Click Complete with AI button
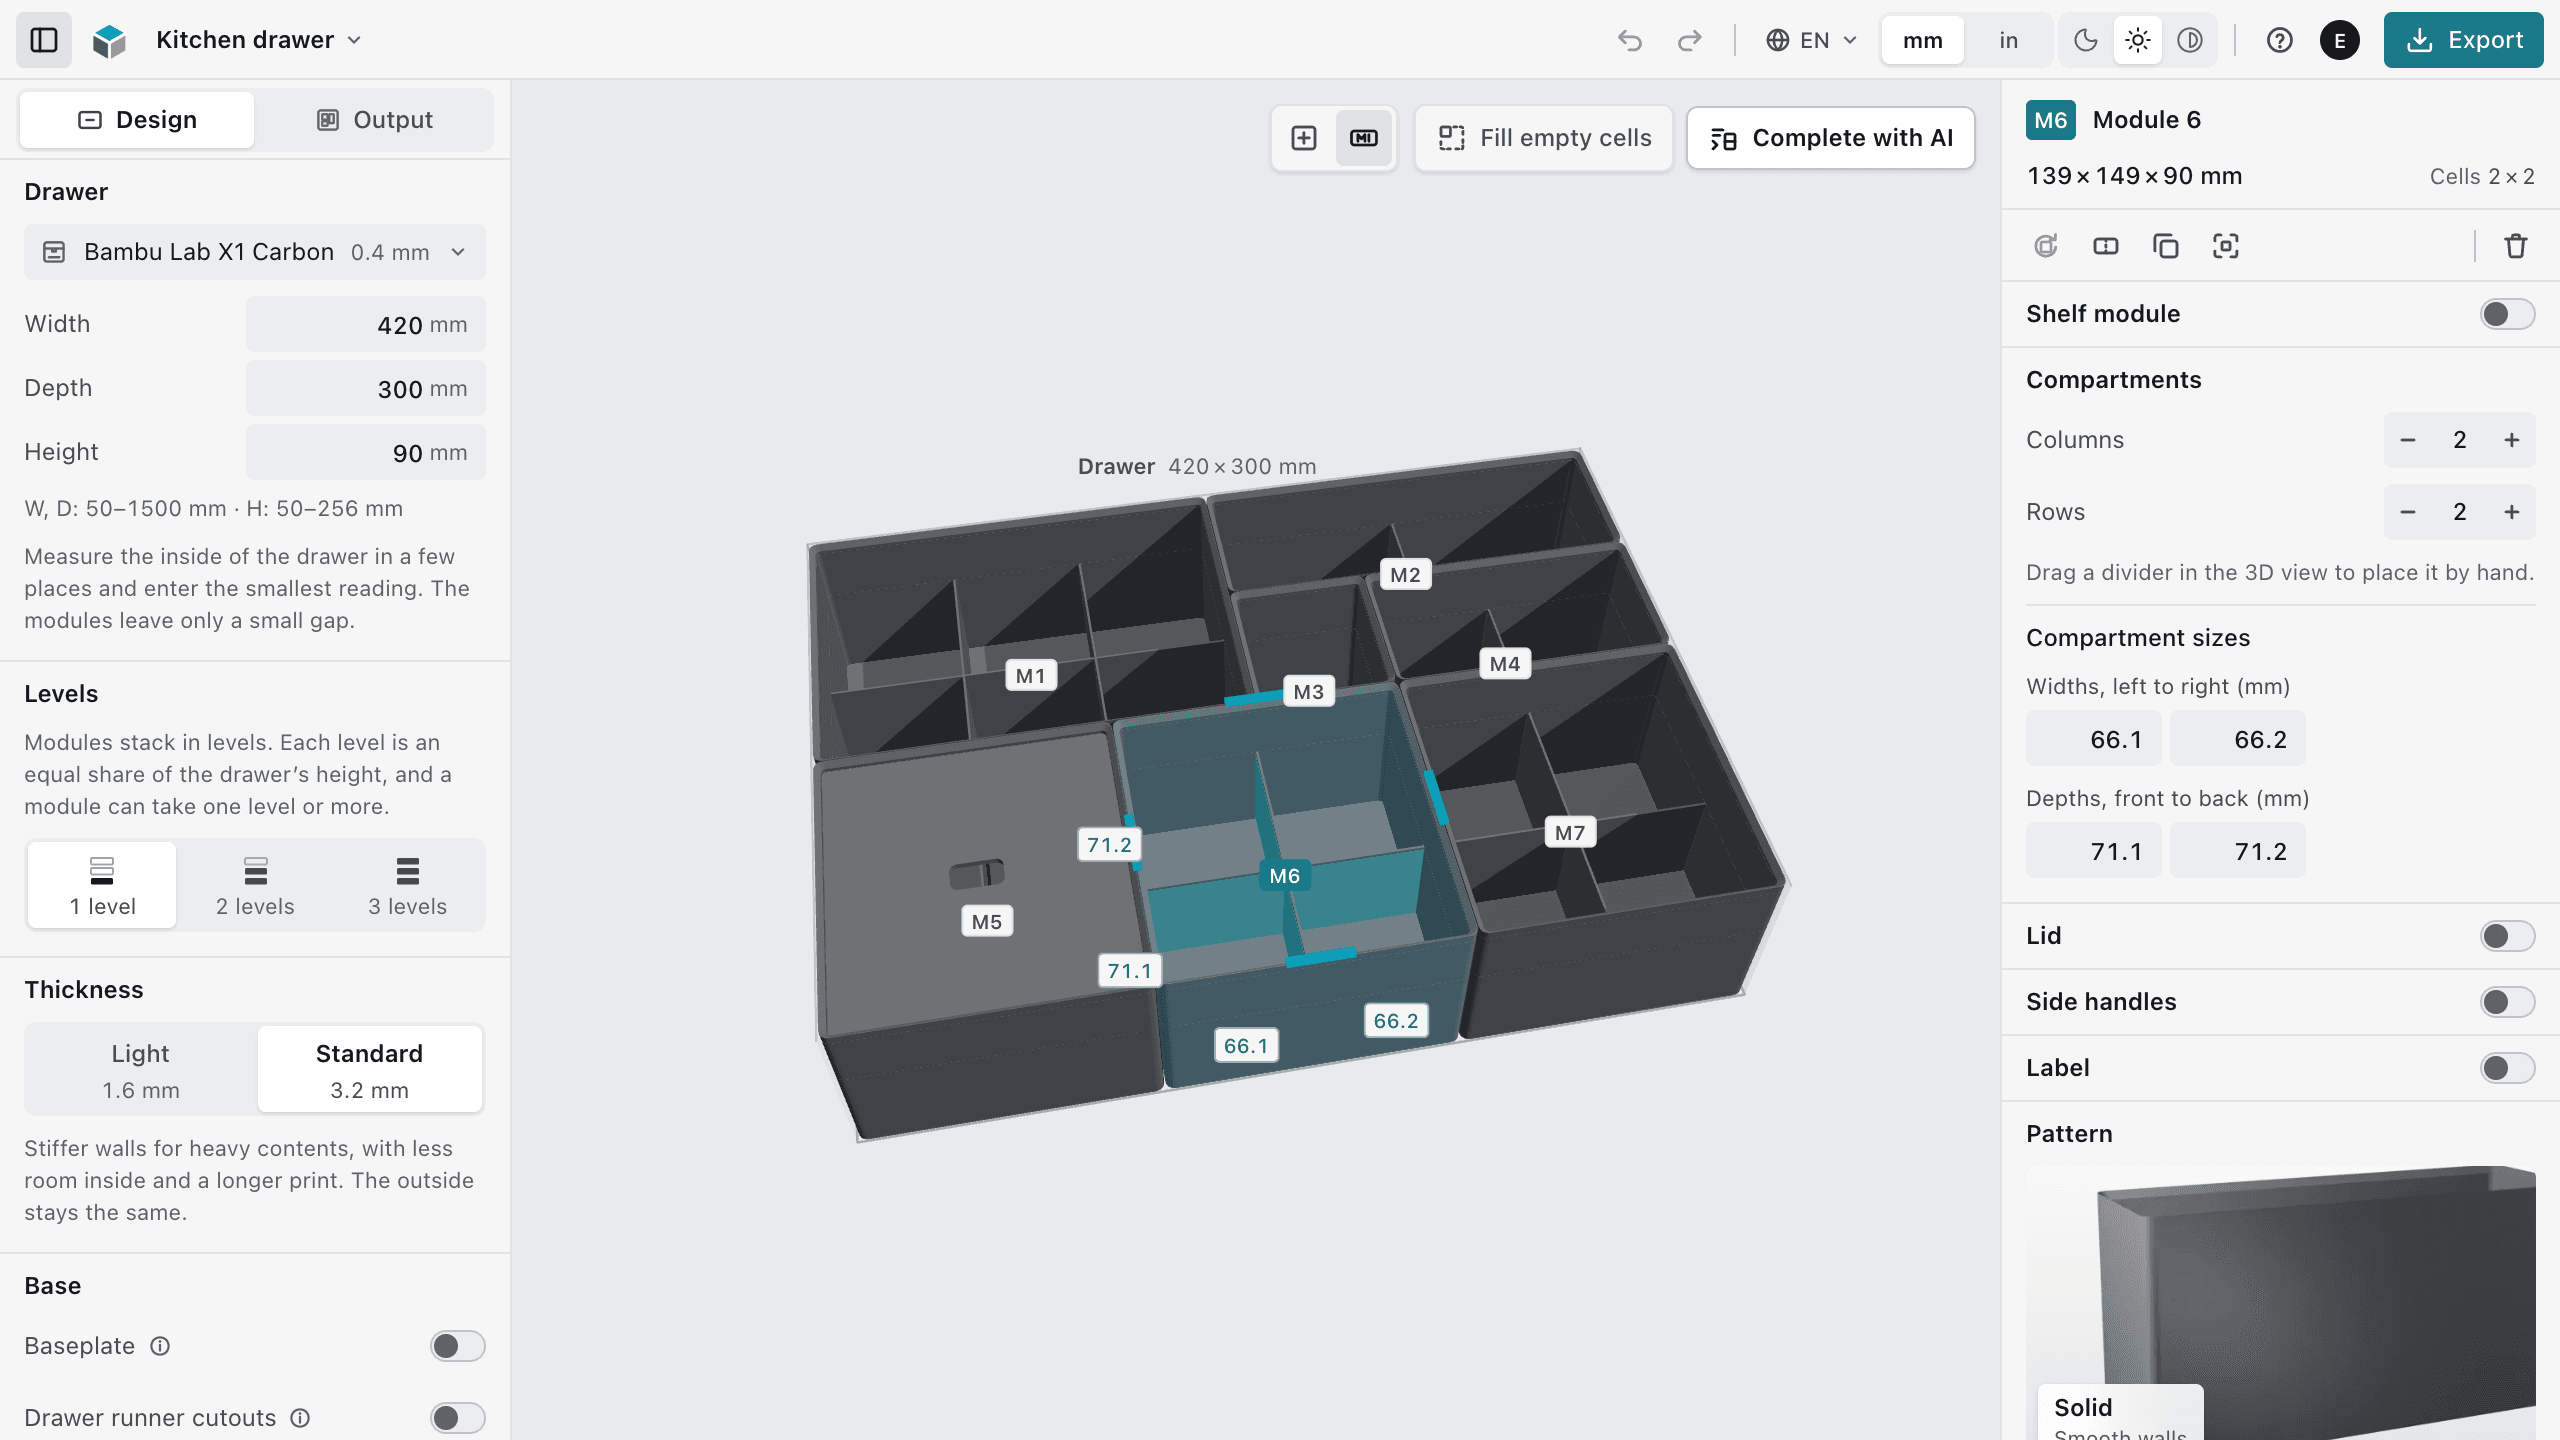 tap(1831, 138)
